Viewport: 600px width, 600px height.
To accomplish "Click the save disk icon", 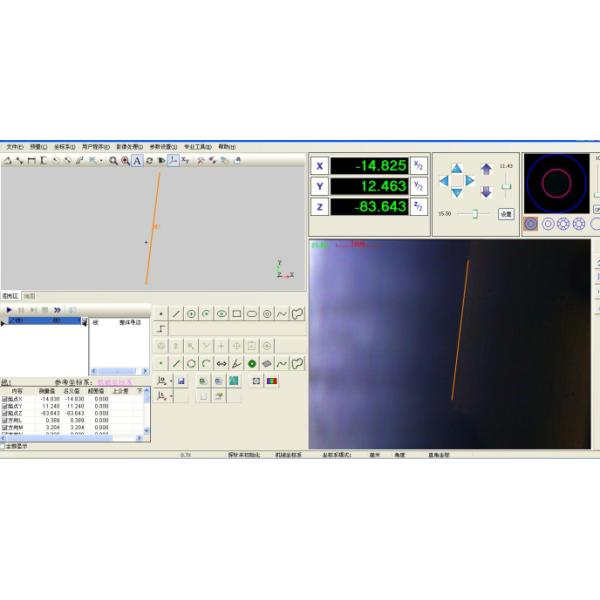I will (x=182, y=381).
